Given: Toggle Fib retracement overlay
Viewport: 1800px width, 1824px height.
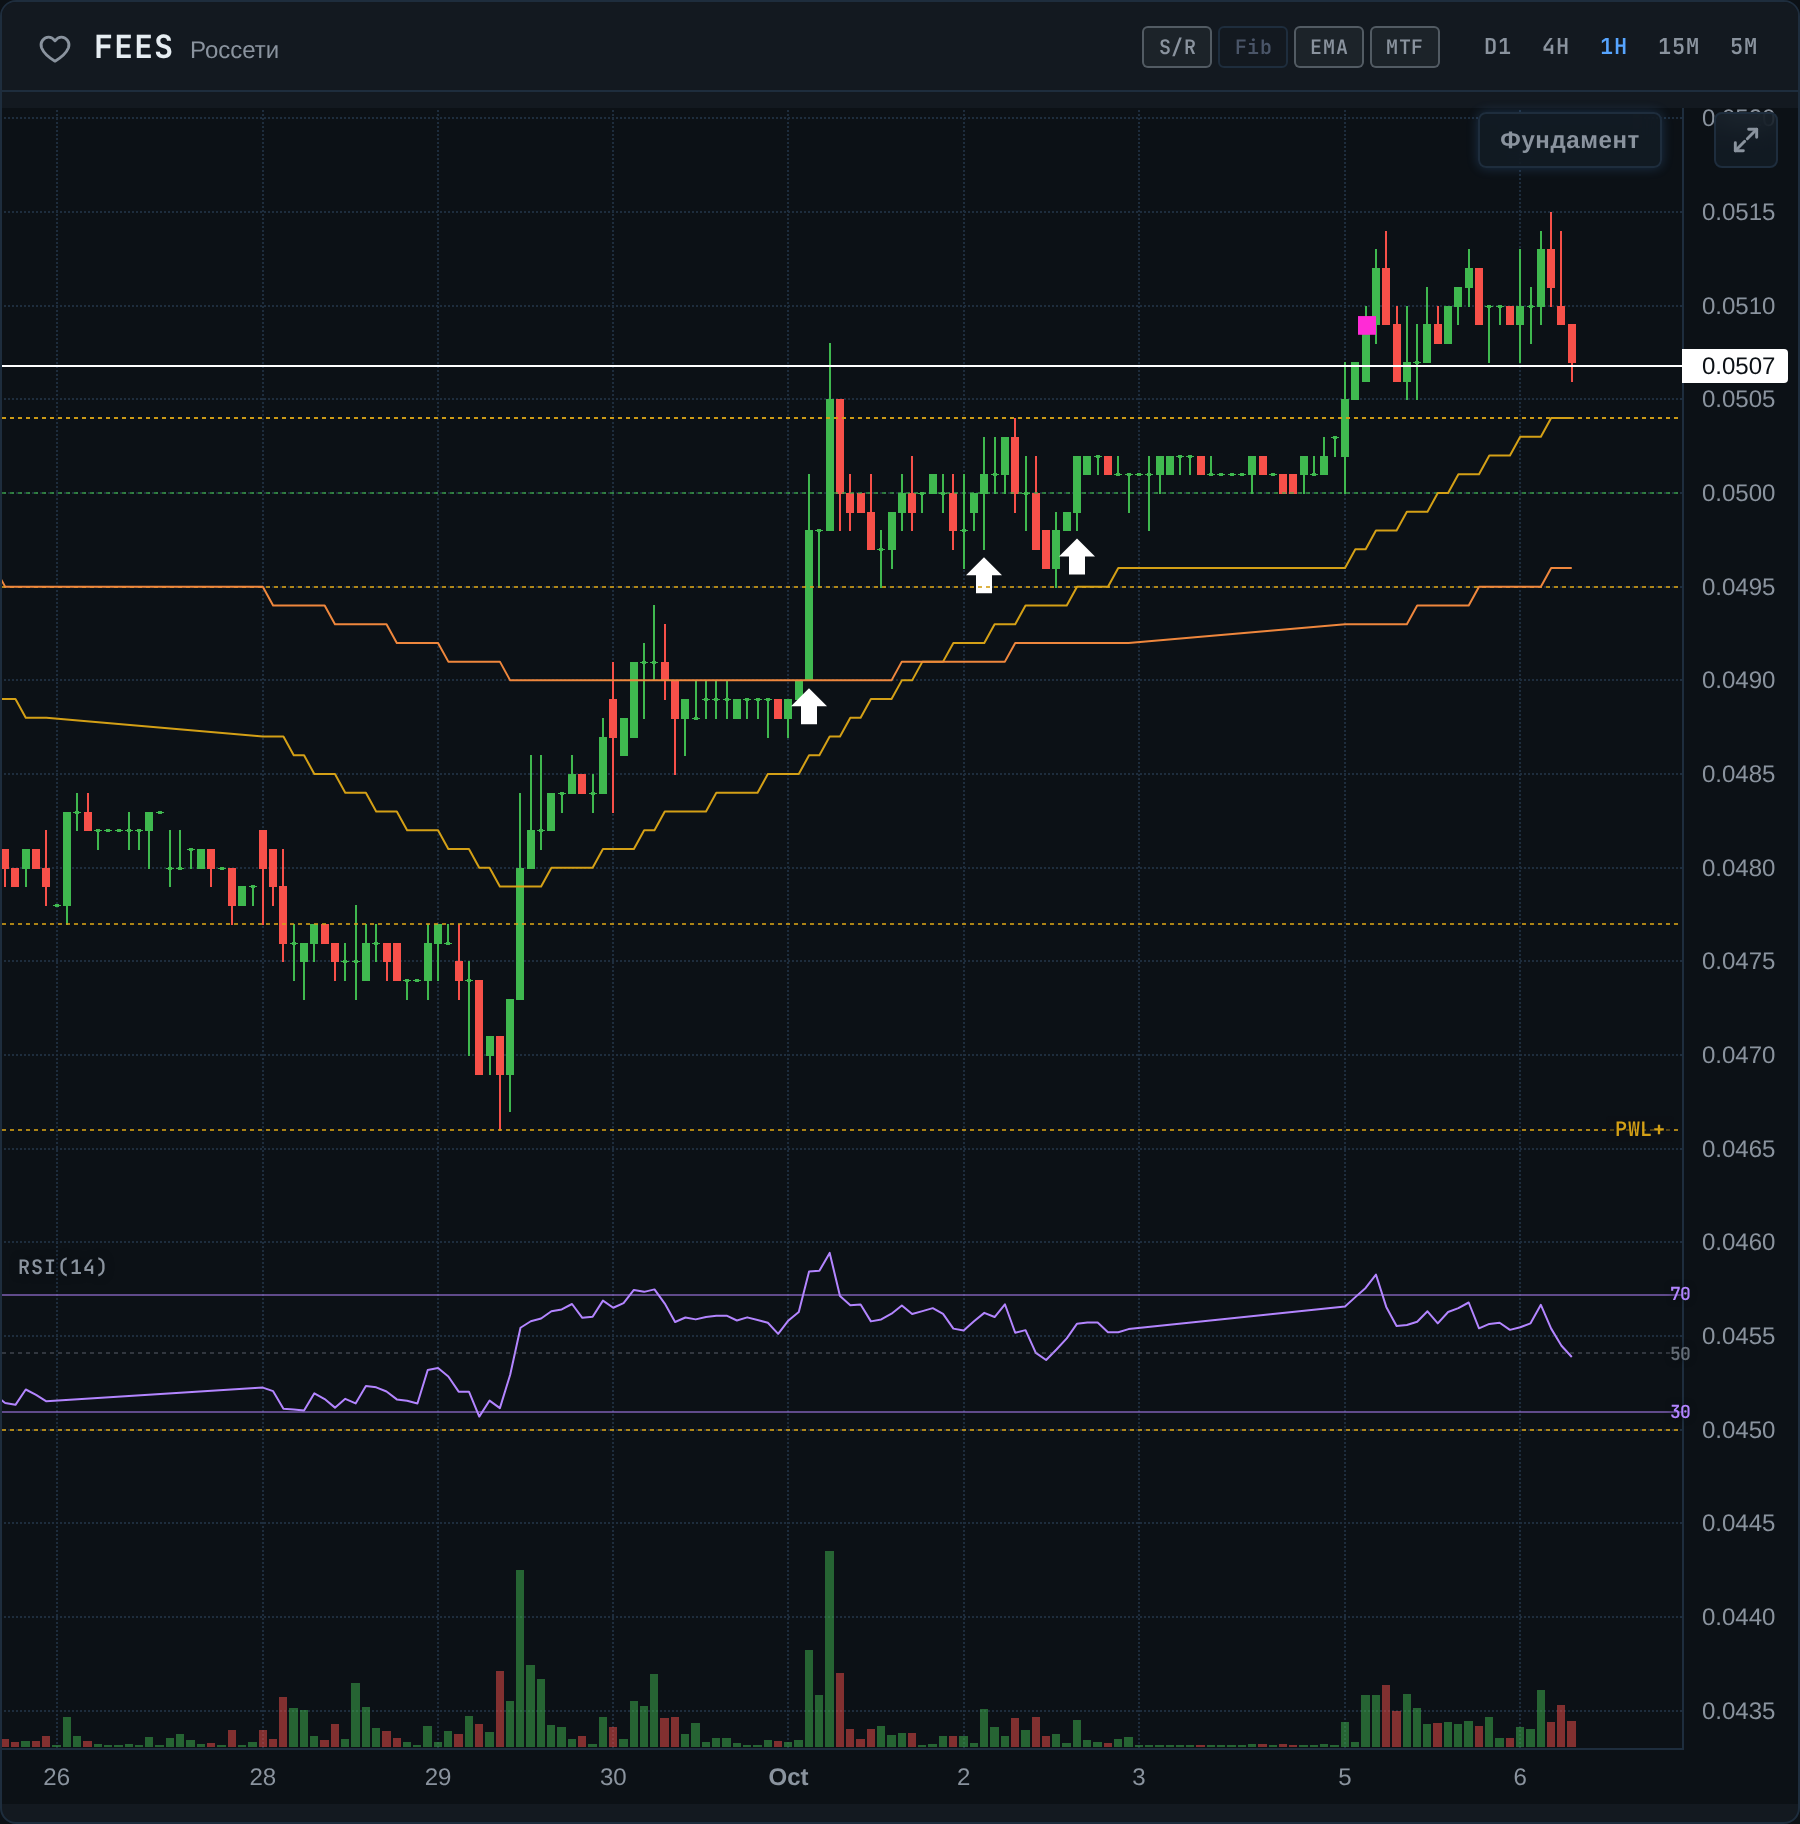Looking at the screenshot, I should coord(1253,47).
